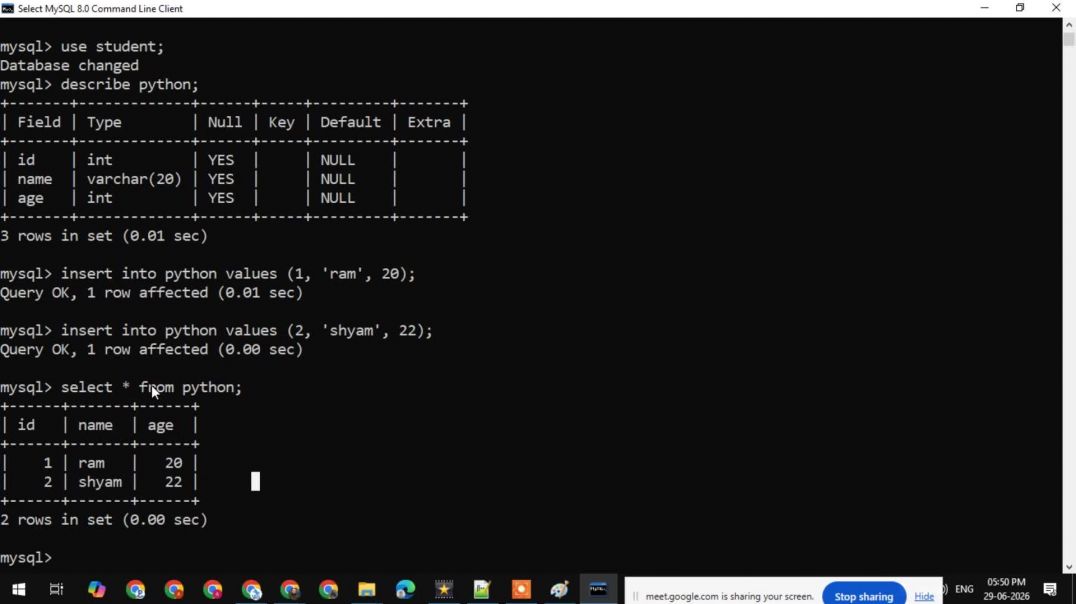
Task: Click the 'shyam' cell in the results
Action: tap(100, 483)
